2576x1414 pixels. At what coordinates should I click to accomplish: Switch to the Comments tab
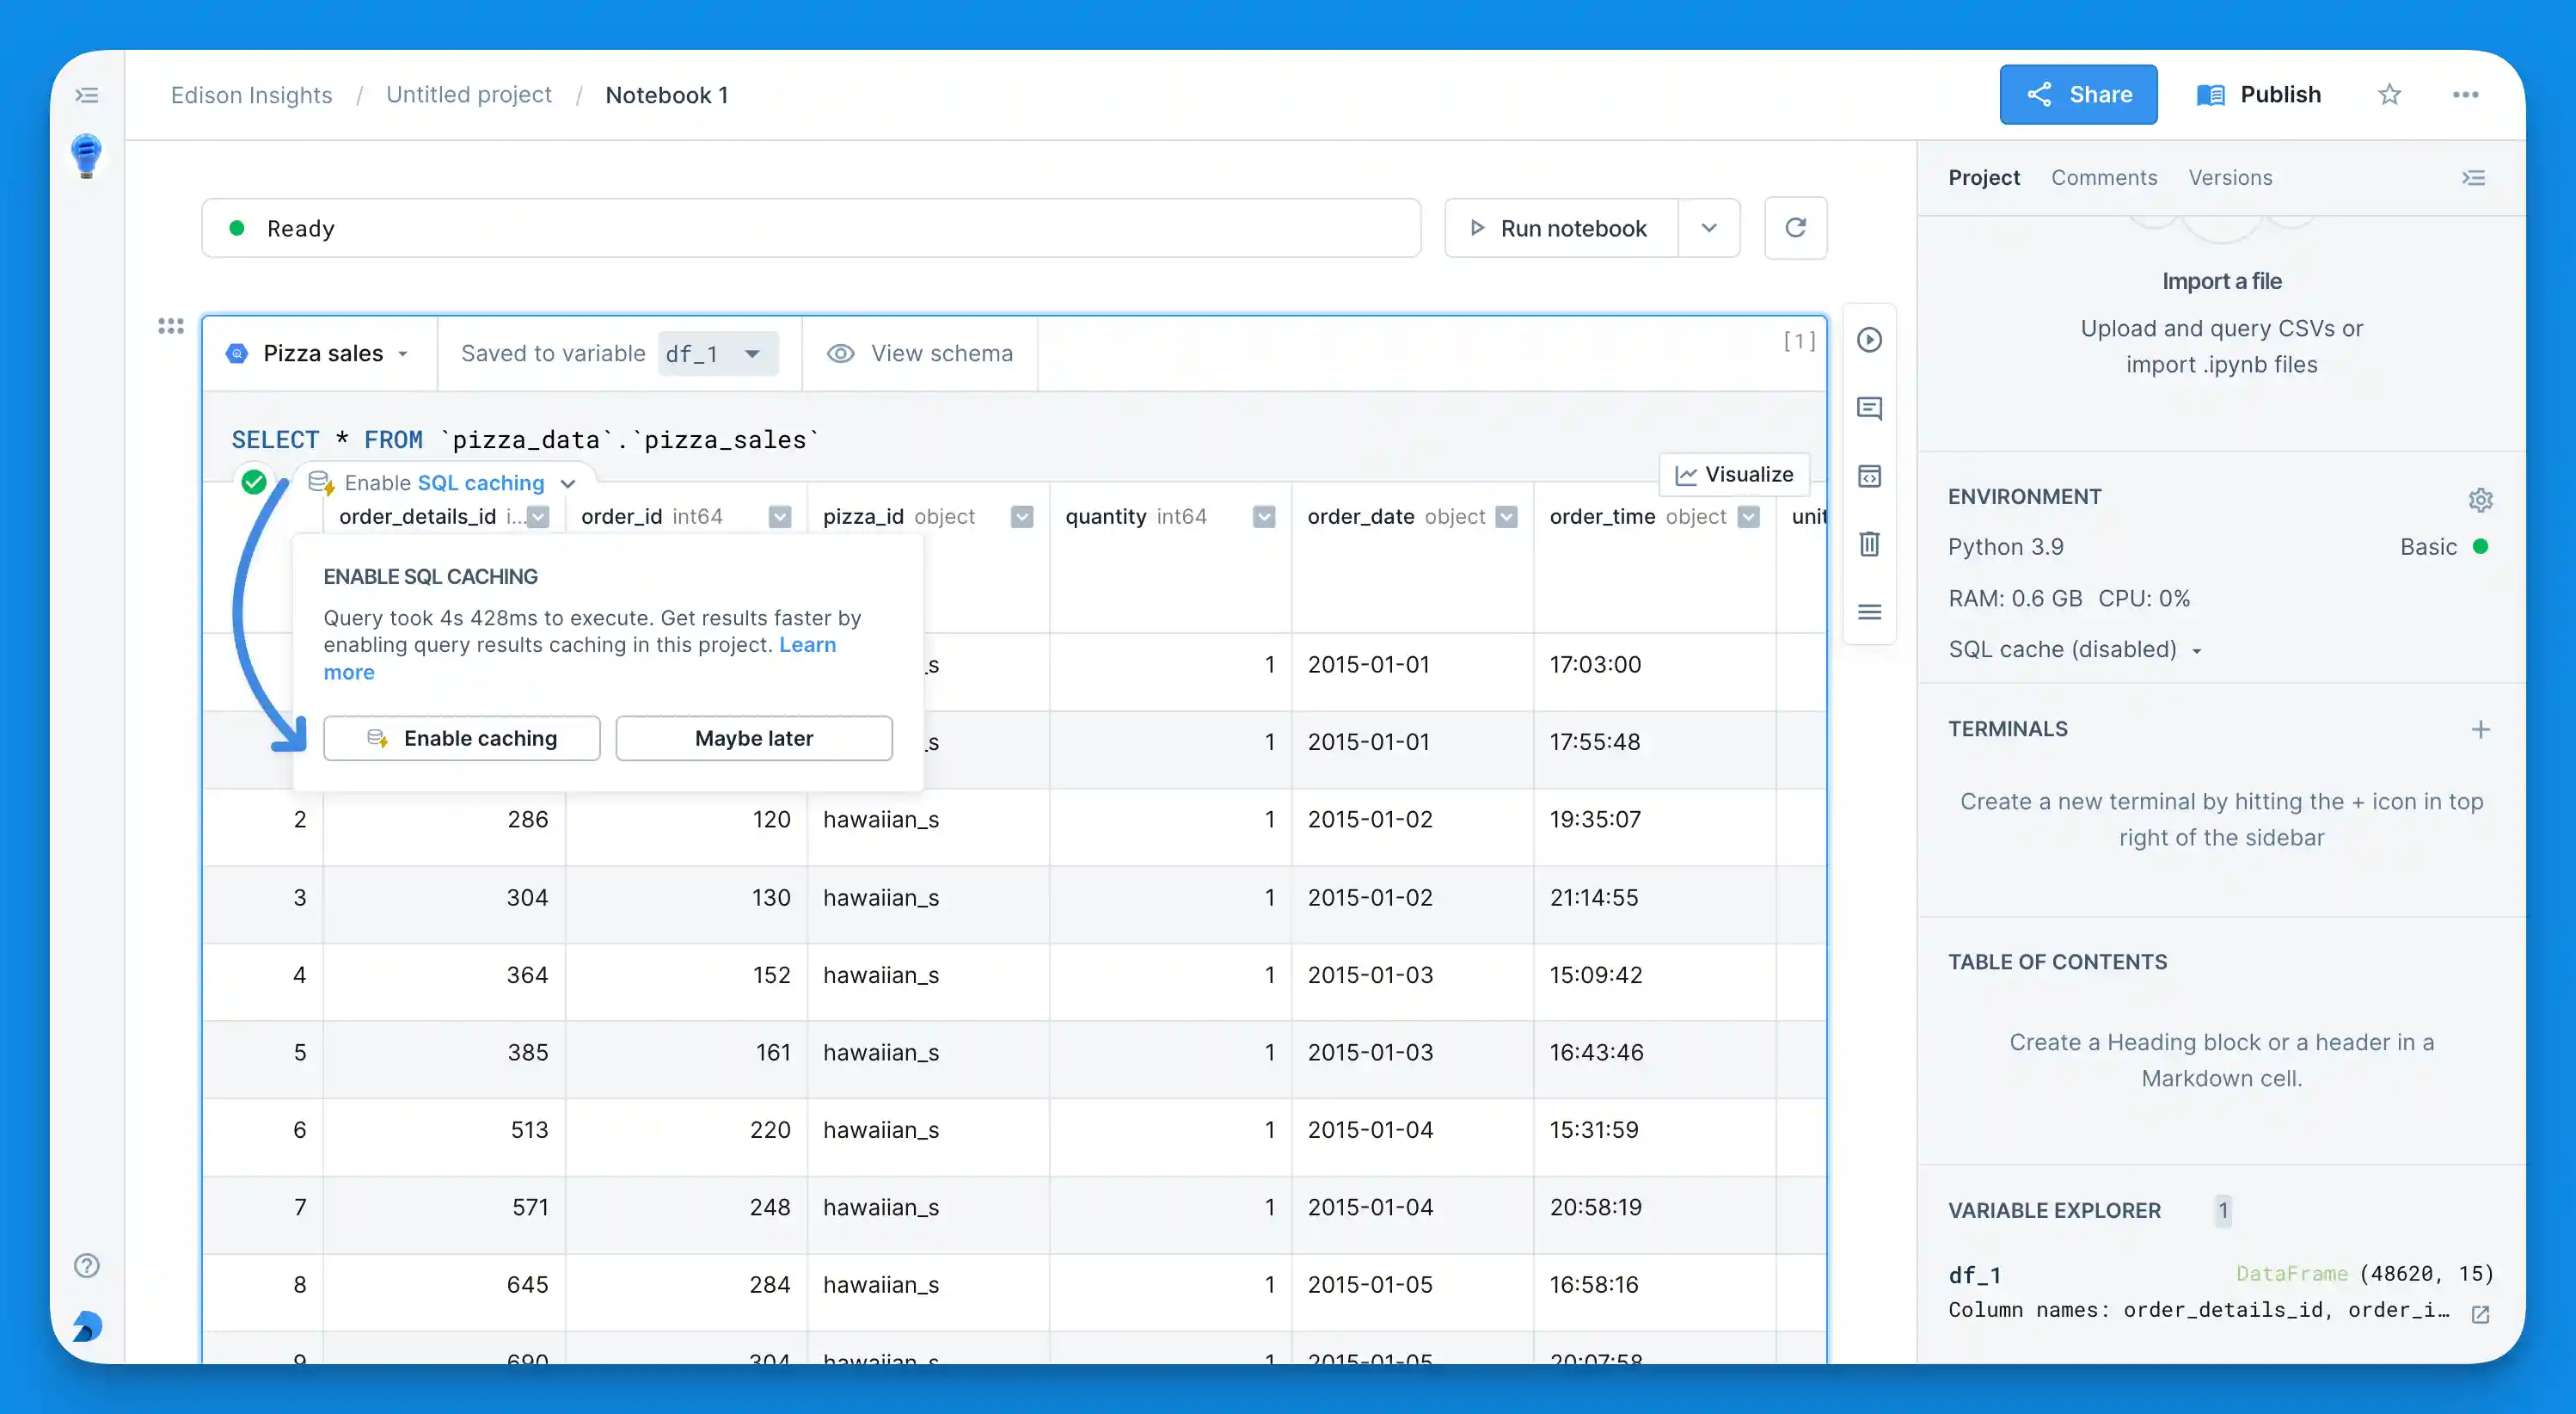[2103, 178]
